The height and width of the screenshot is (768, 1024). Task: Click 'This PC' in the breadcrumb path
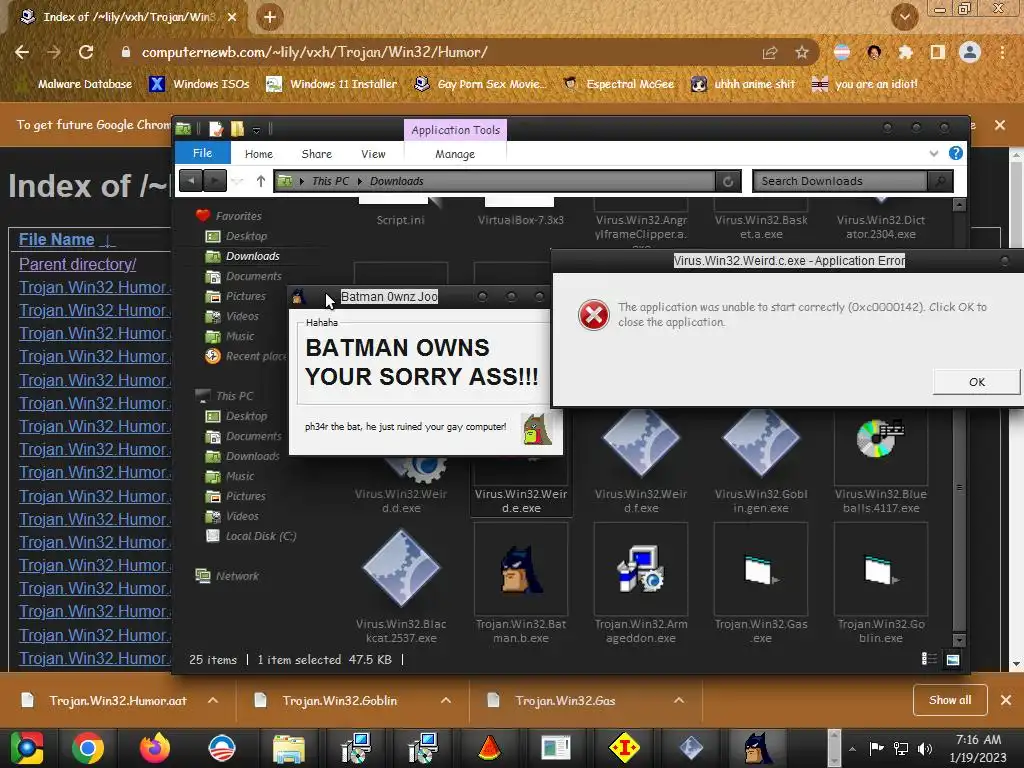click(x=330, y=181)
